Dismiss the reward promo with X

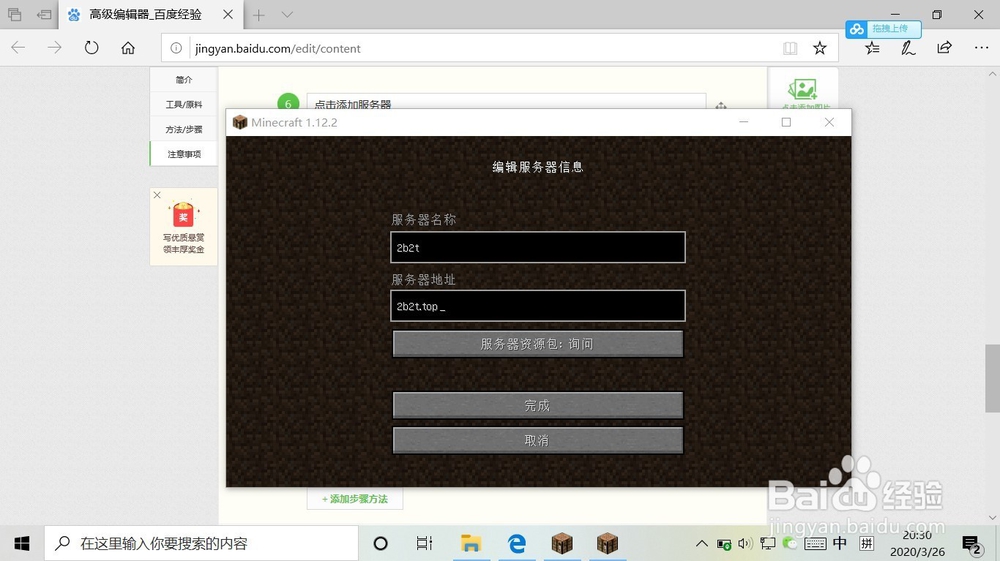pos(157,195)
